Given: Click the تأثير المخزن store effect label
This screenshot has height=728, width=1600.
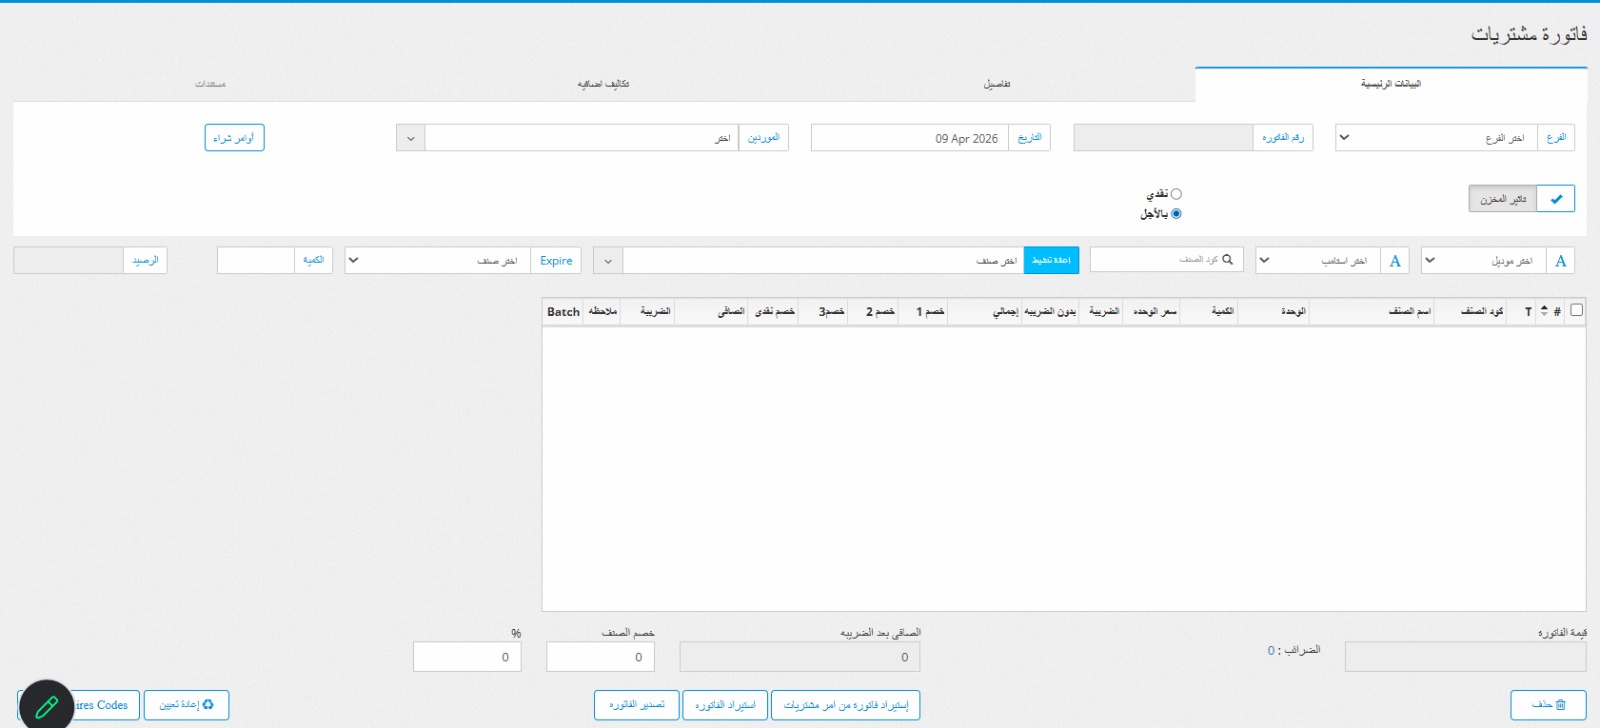Looking at the screenshot, I should [x=1503, y=199].
